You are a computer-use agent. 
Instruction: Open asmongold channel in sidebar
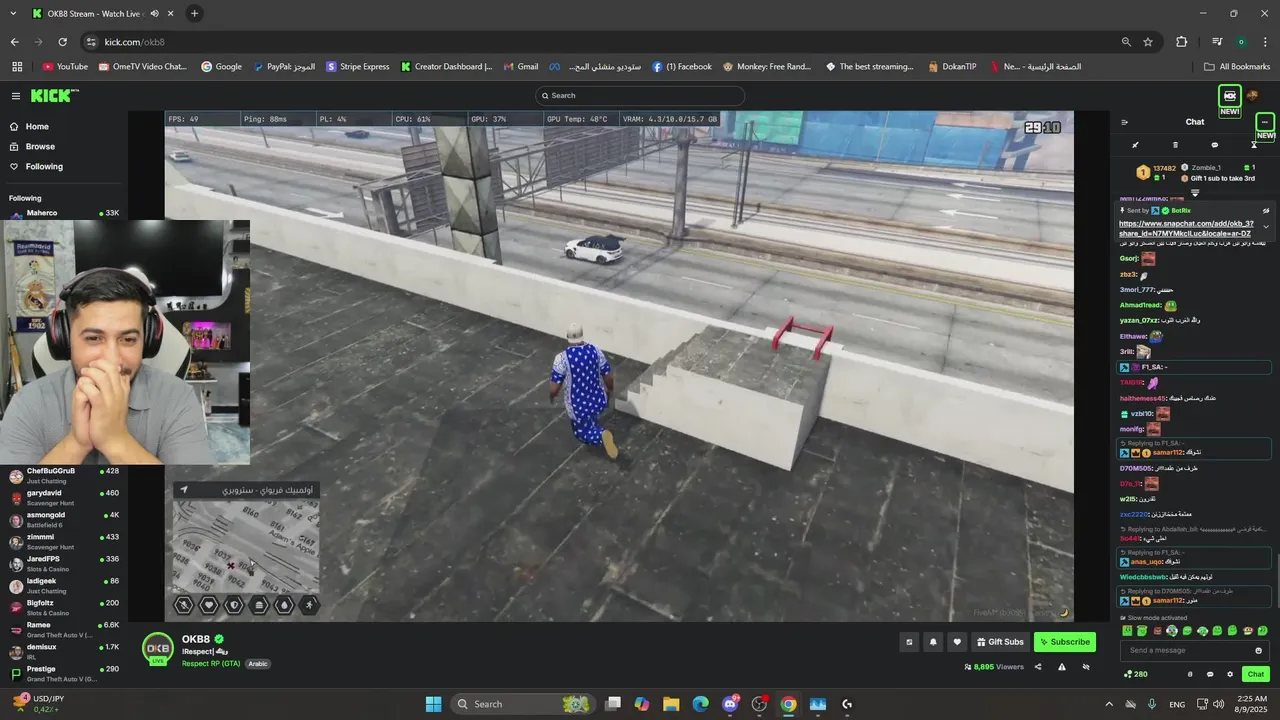pyautogui.click(x=64, y=519)
